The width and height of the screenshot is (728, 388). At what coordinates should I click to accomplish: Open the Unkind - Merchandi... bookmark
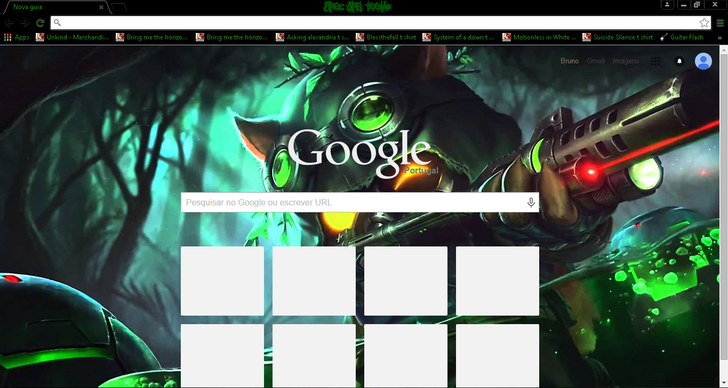pos(72,37)
